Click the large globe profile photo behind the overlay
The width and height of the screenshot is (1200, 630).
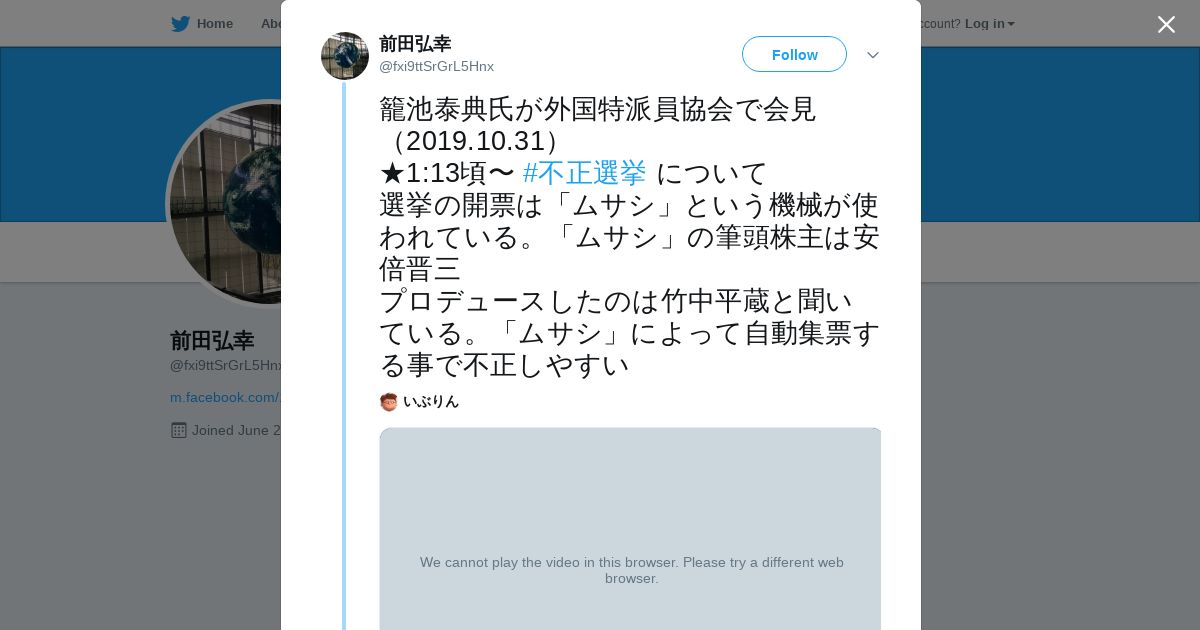tap(225, 205)
